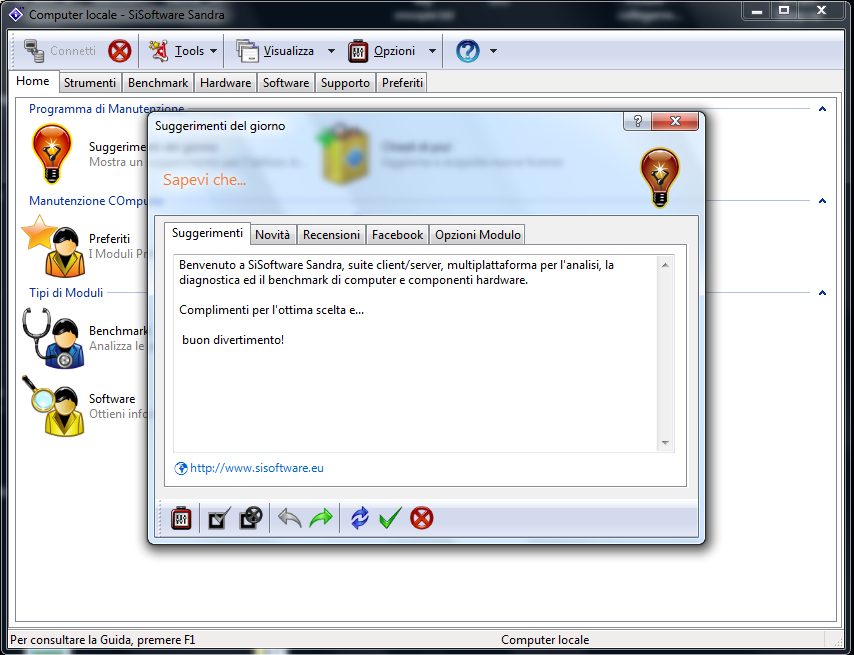Open the Visualizza dropdown arrow
This screenshot has width=854, height=655.
pos(331,51)
